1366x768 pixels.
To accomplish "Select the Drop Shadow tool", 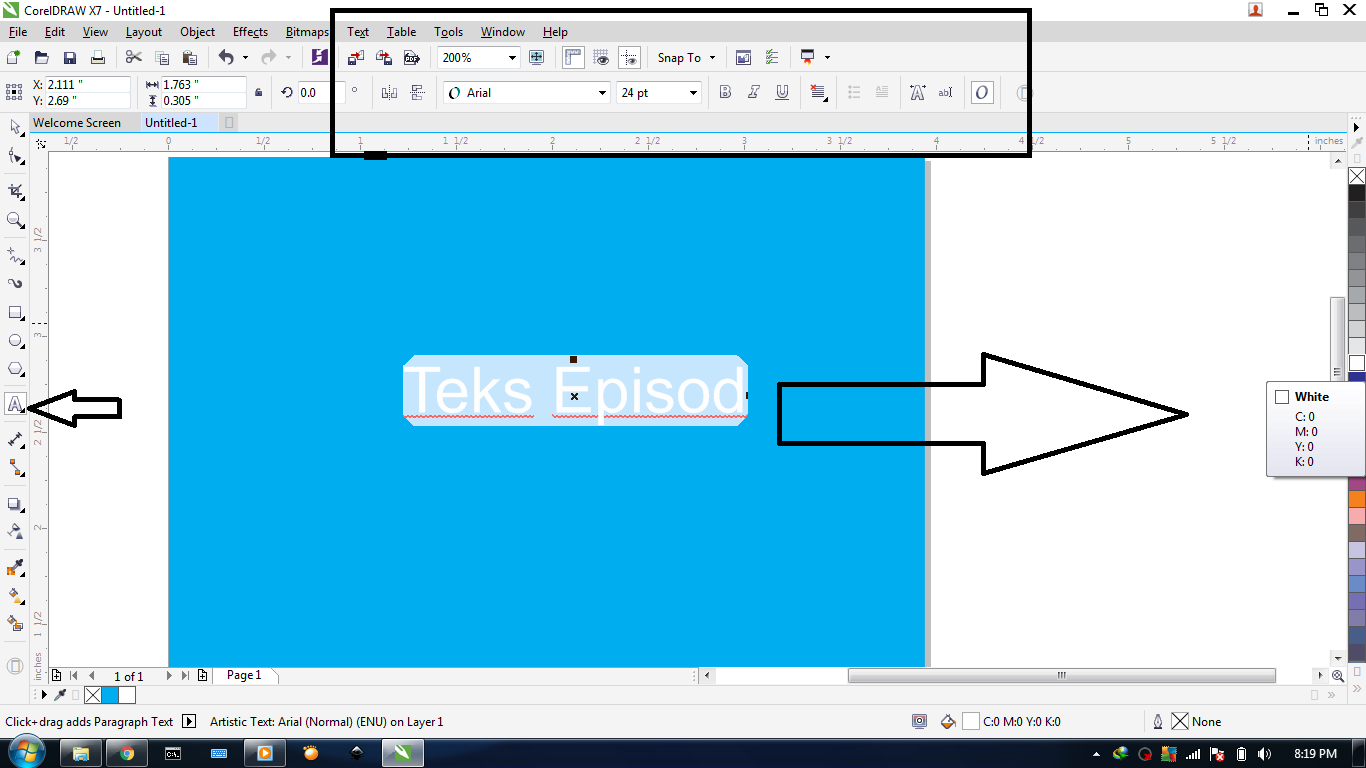I will pyautogui.click(x=15, y=504).
